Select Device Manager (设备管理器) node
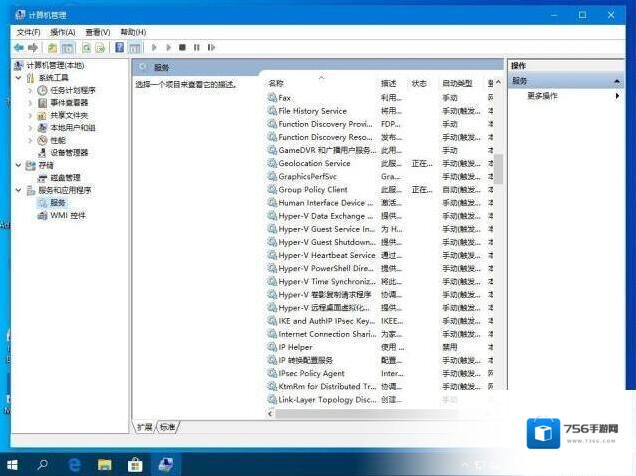Viewport: 636px width, 476px height. tap(69, 153)
